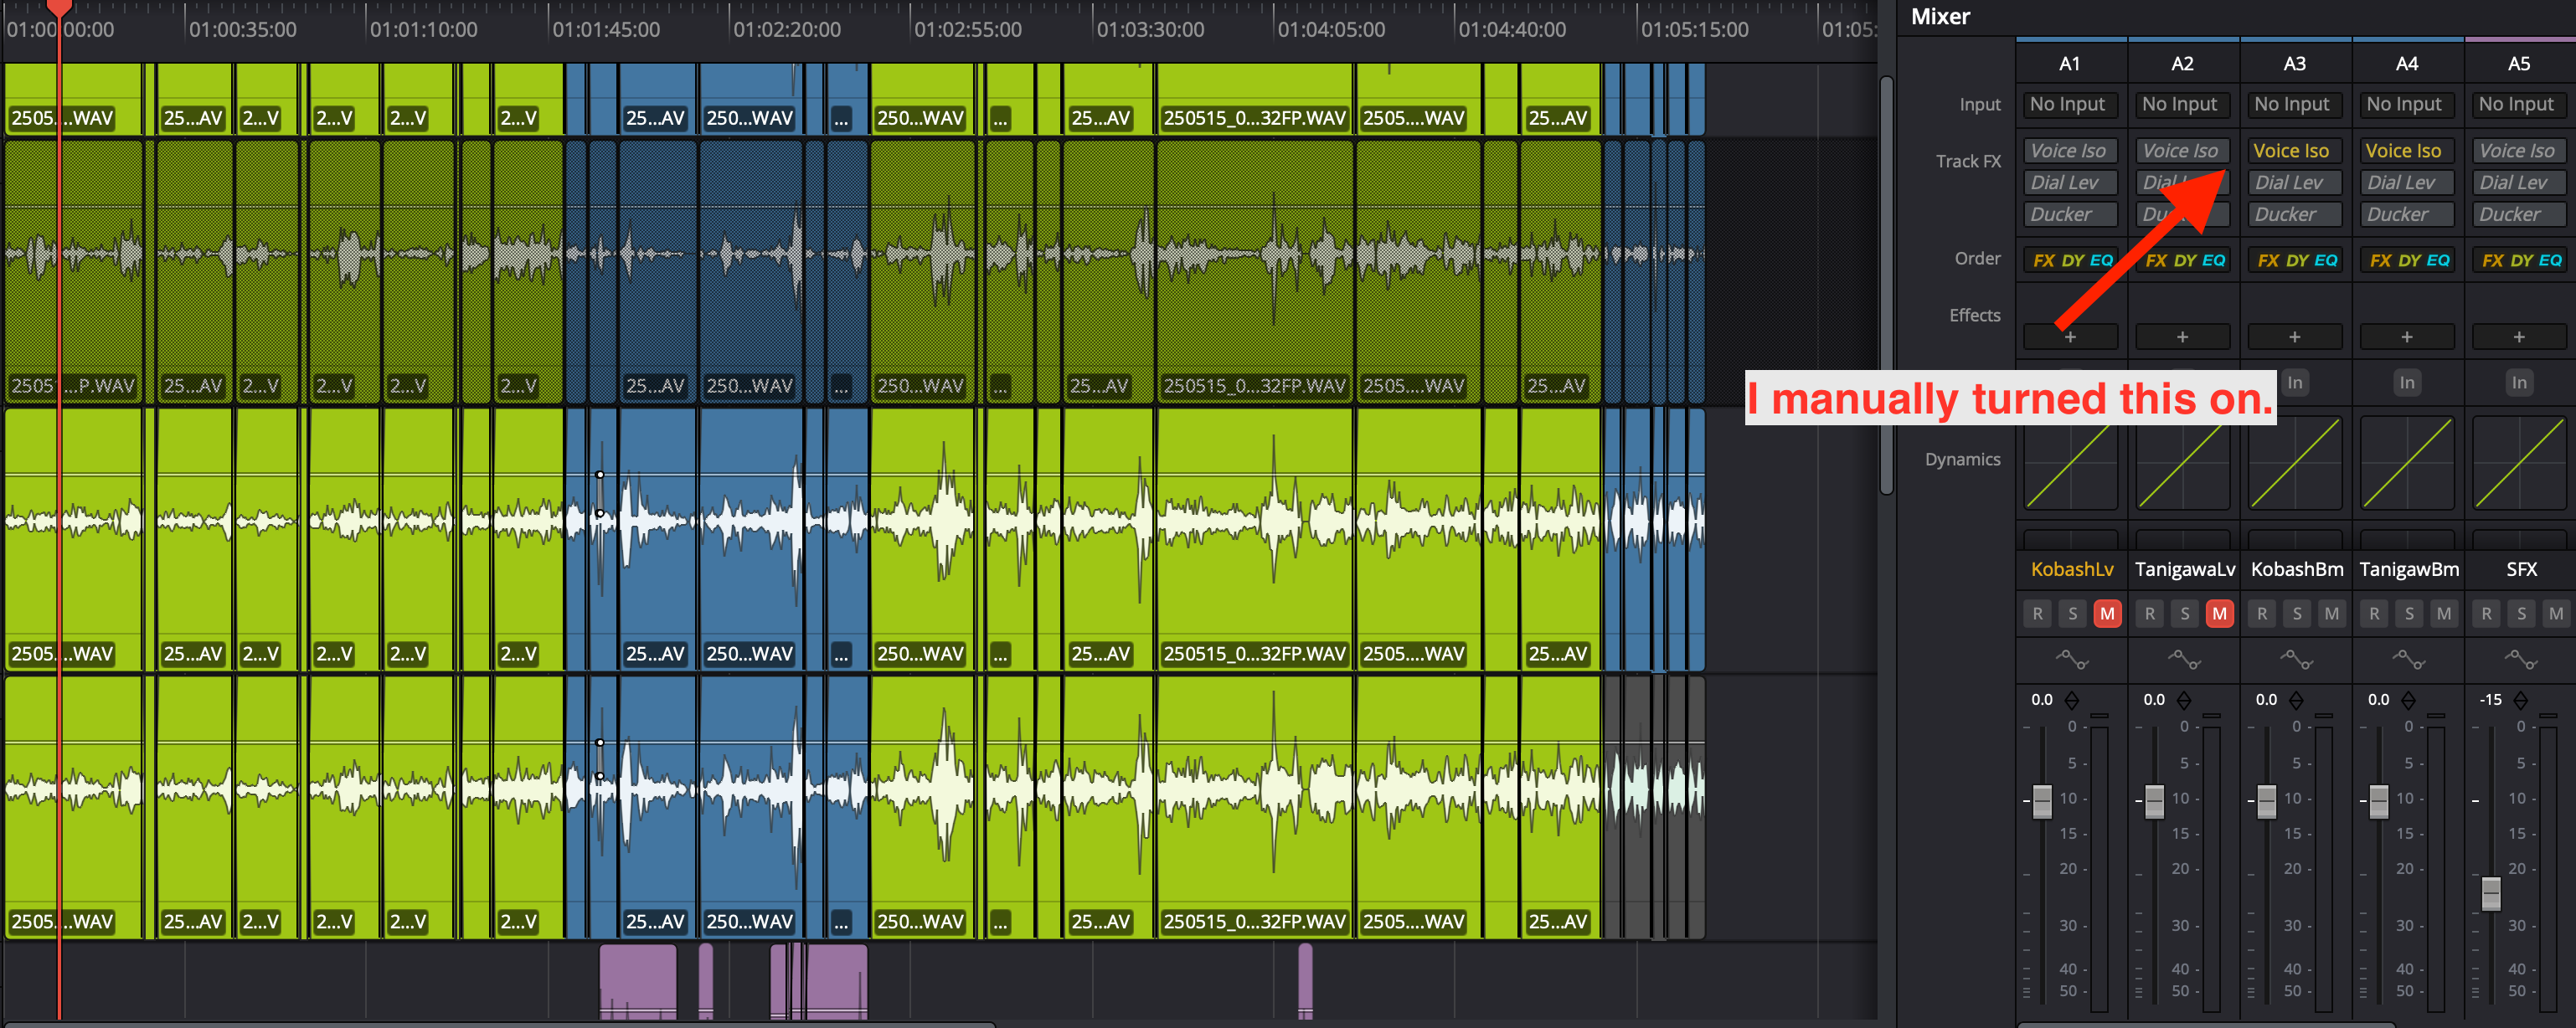Change FX DY EQ order on A4

tap(2406, 260)
